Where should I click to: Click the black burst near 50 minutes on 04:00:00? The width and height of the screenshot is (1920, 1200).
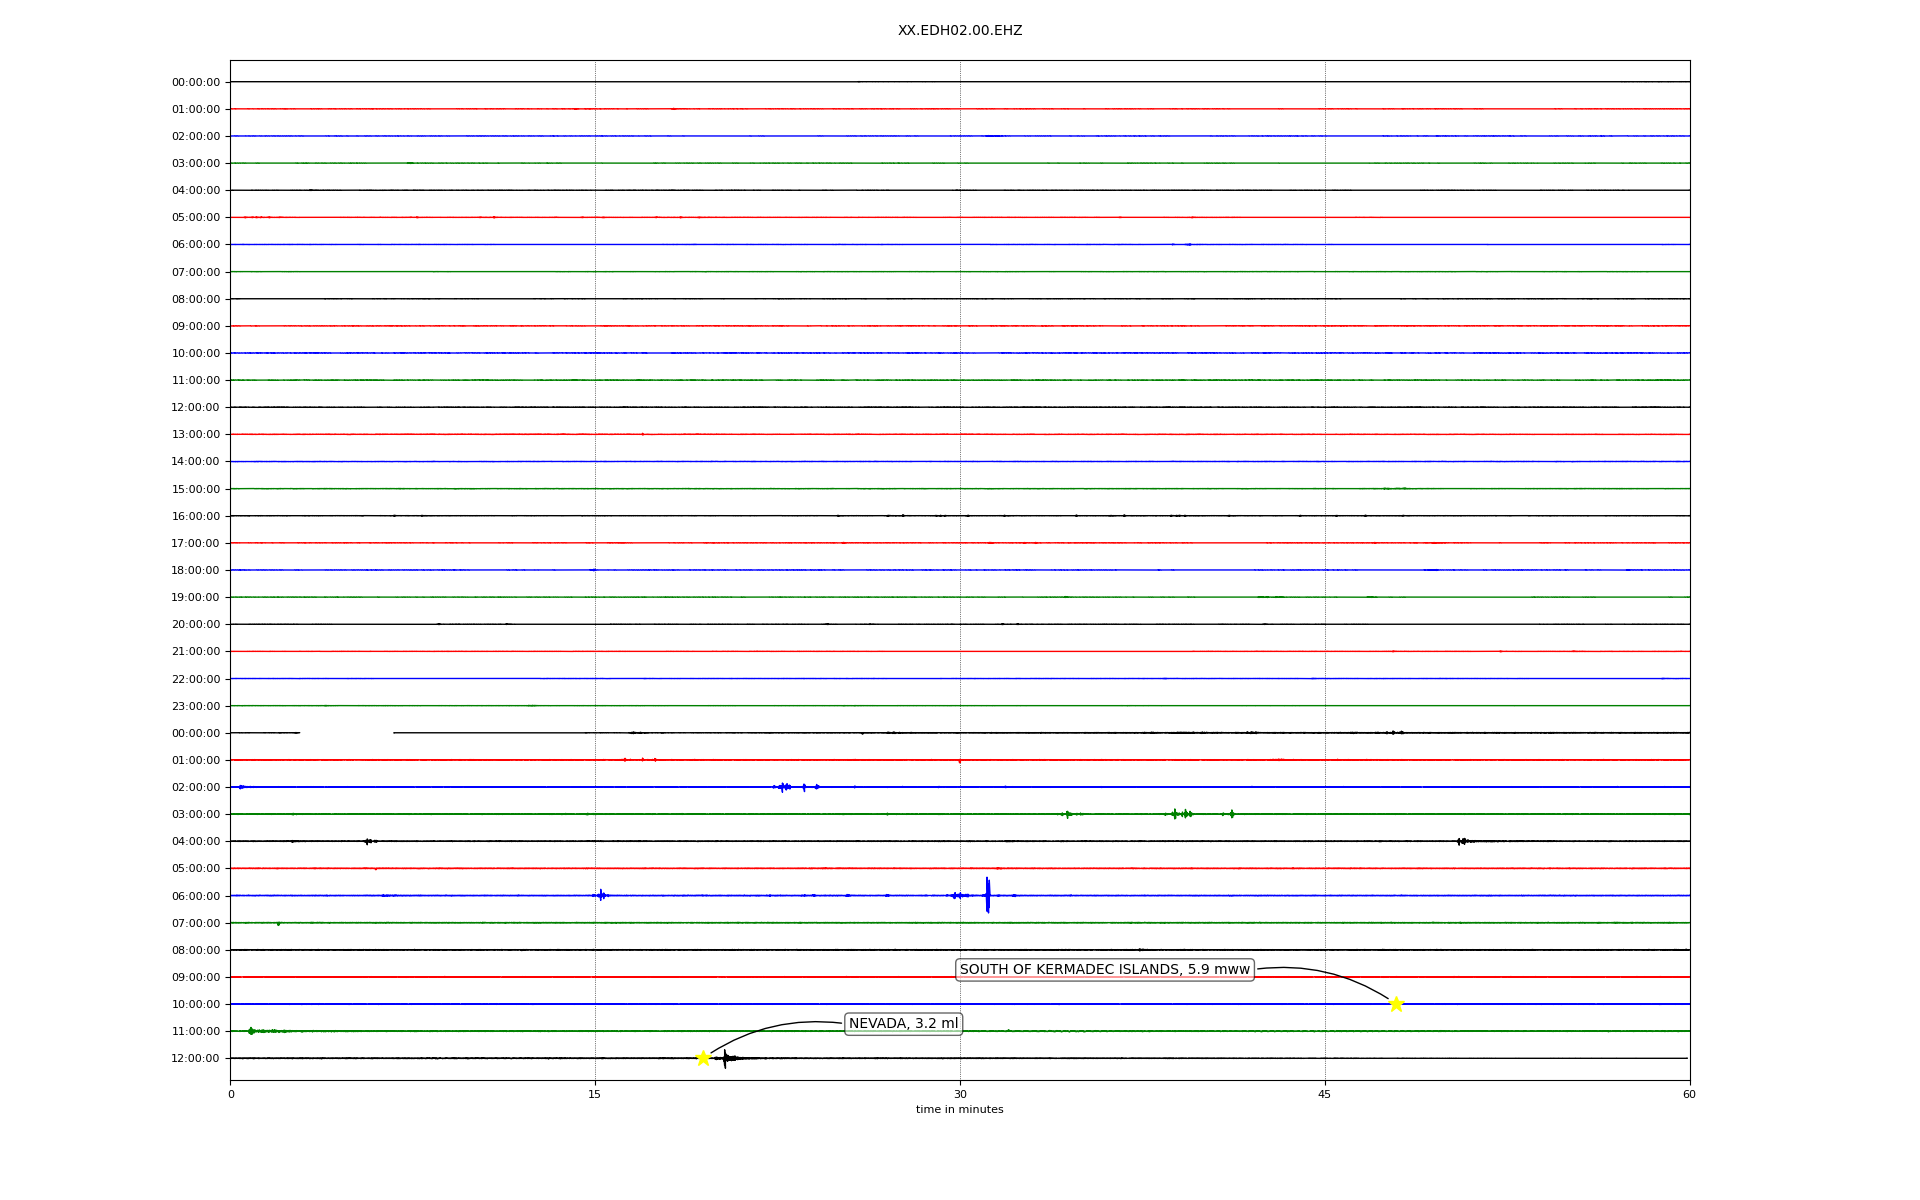pyautogui.click(x=1462, y=841)
